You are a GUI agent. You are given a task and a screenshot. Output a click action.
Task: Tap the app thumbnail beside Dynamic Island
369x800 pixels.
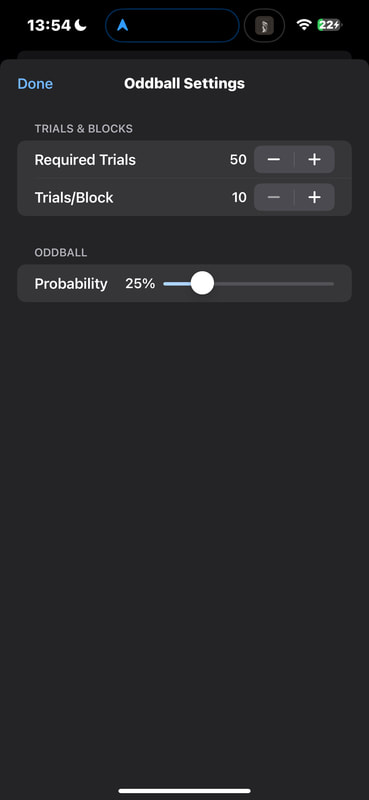point(264,25)
